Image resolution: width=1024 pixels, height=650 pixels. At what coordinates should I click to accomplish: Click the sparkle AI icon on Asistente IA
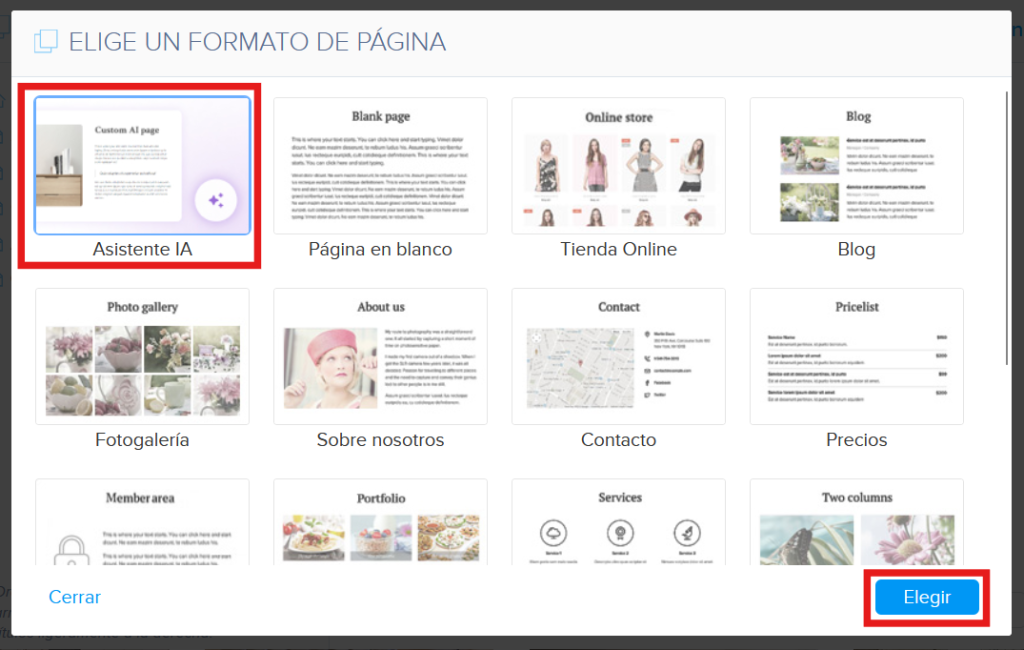point(215,200)
